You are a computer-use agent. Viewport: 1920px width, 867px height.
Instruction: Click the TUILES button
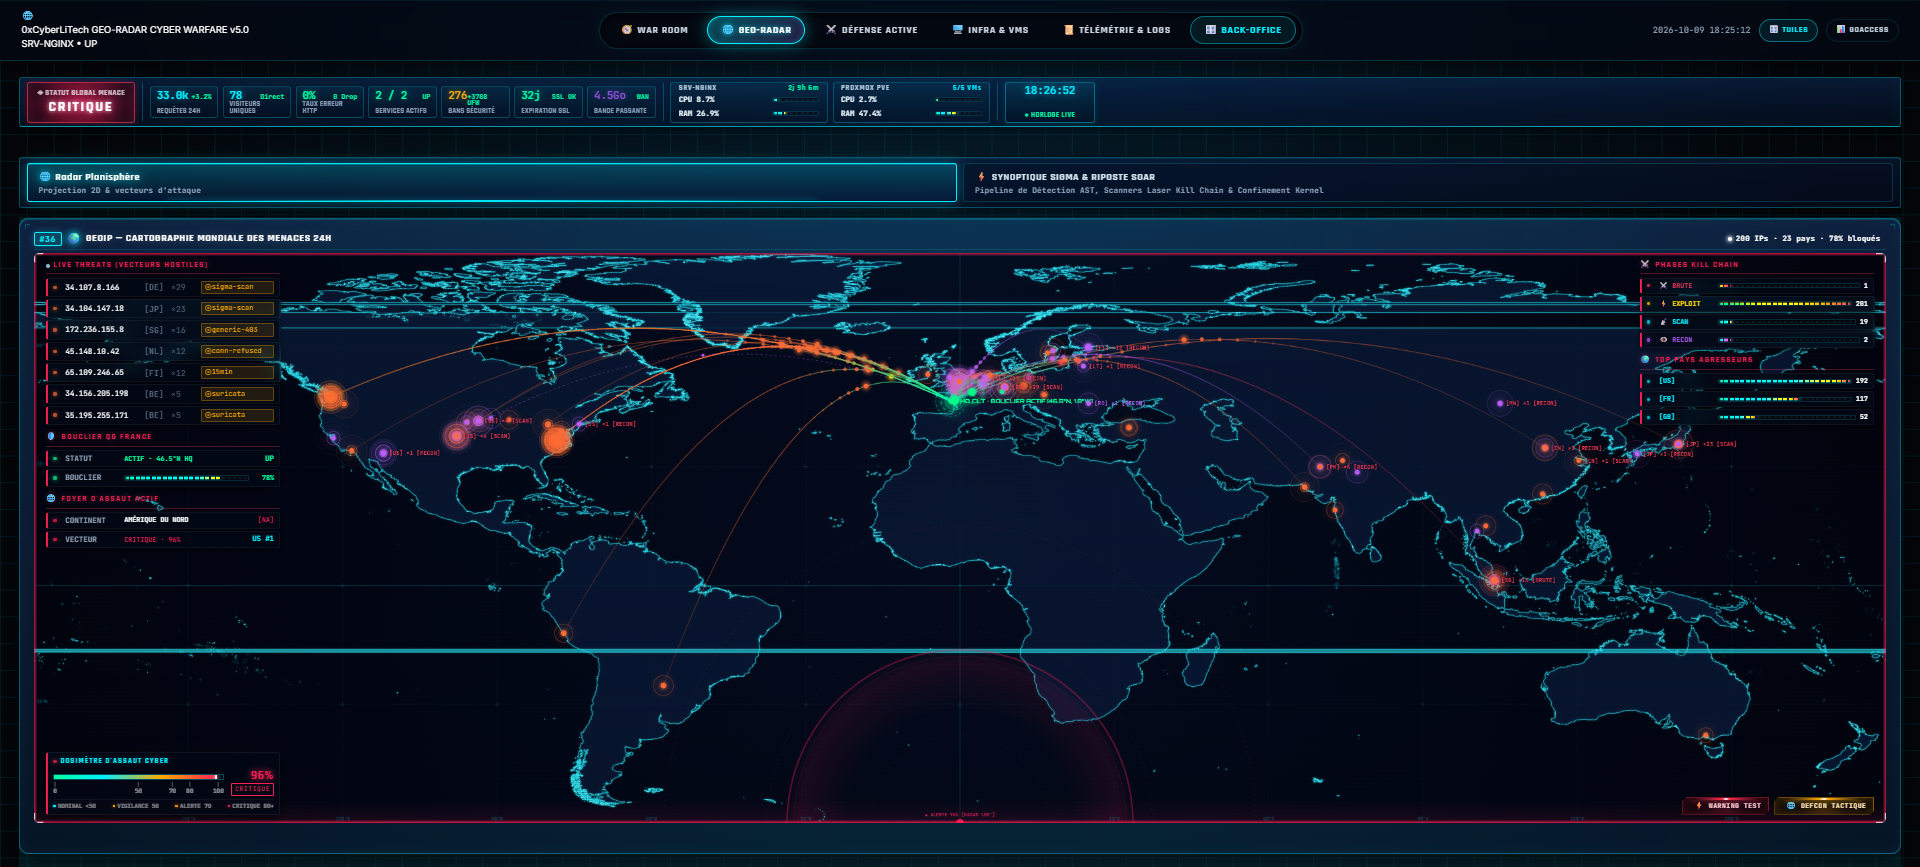pos(1789,30)
